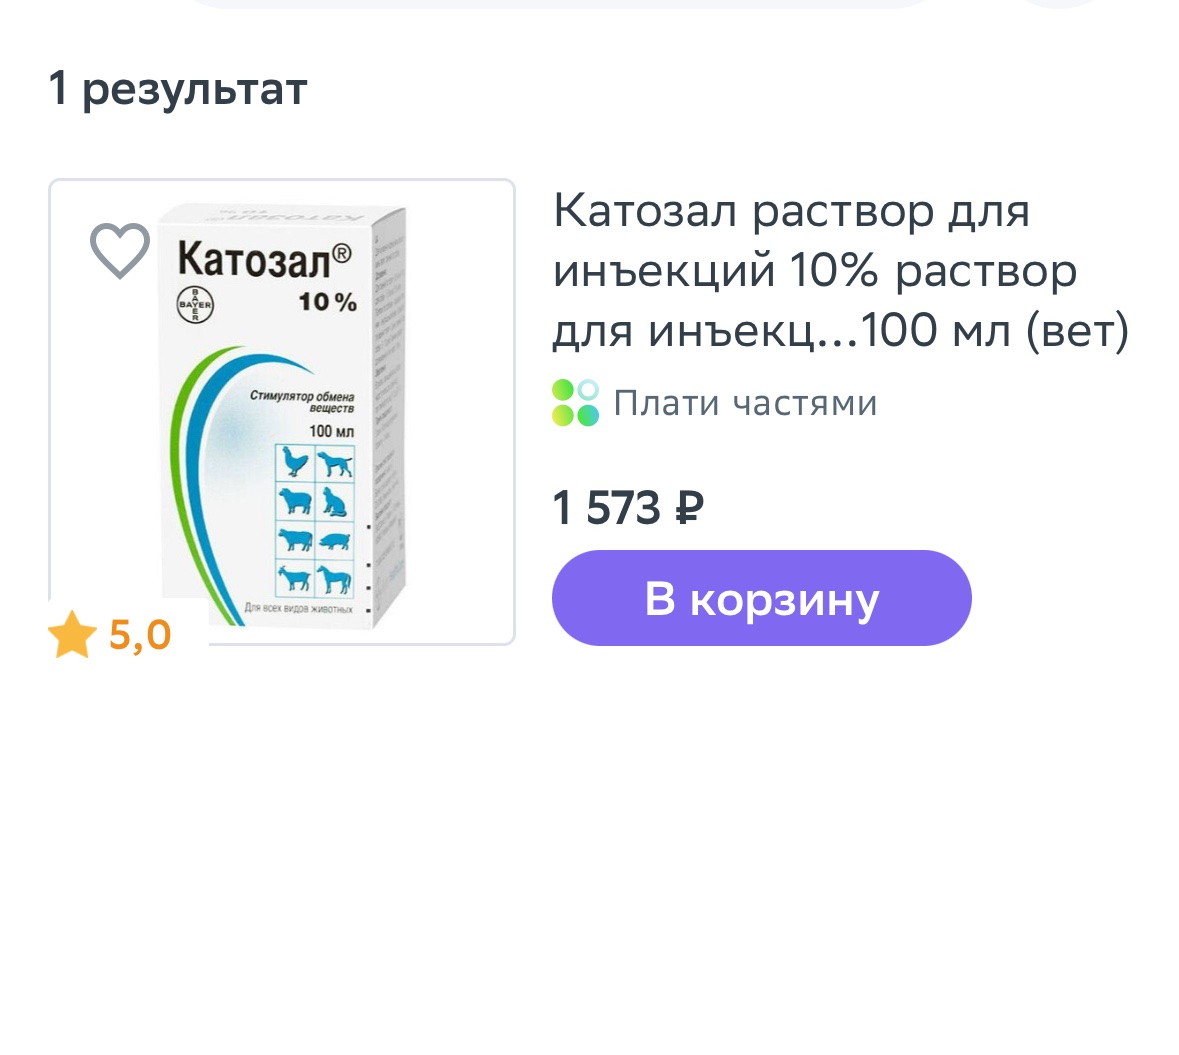This screenshot has width=1179, height=1055.
Task: Add Катозал to favorites with heart icon
Action: (120, 250)
